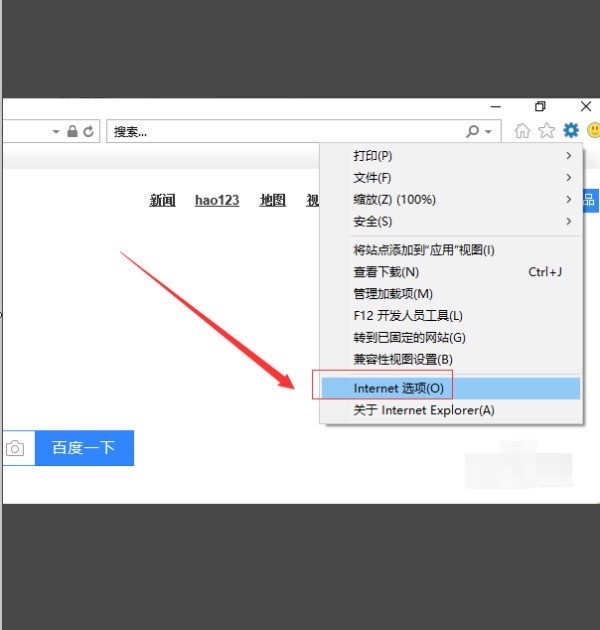Click the camera image-search icon
This screenshot has width=600, height=630.
click(x=15, y=448)
